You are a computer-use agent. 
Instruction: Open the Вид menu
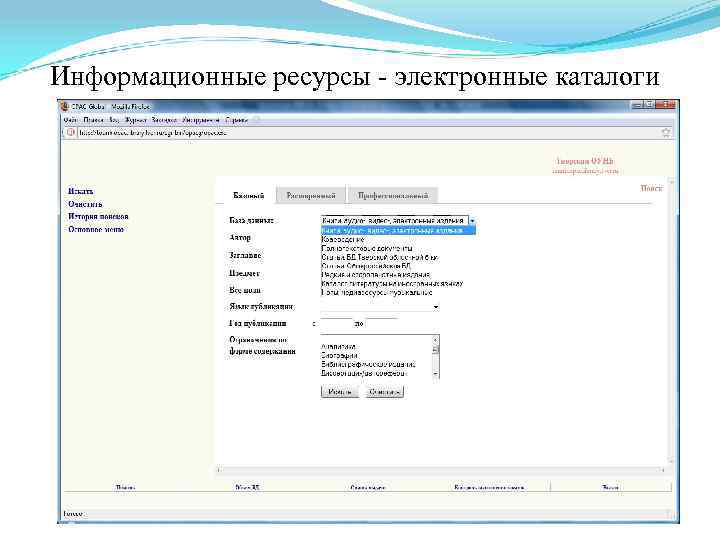click(114, 120)
